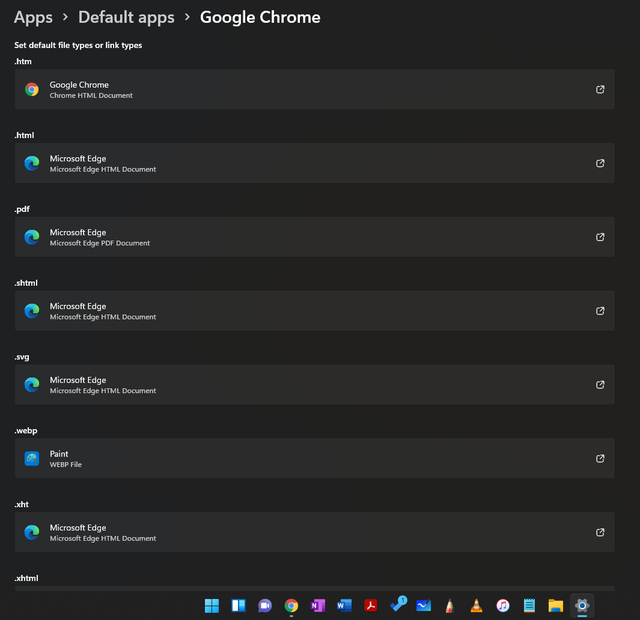
Task: Click the 'Google Chrome' app name in .htm row
Action: pyautogui.click(x=79, y=85)
